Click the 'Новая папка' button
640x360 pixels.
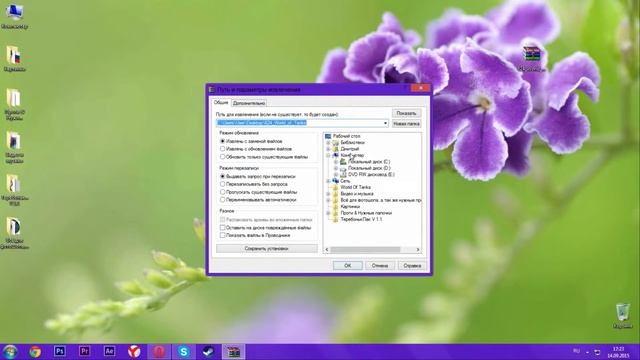pos(406,124)
